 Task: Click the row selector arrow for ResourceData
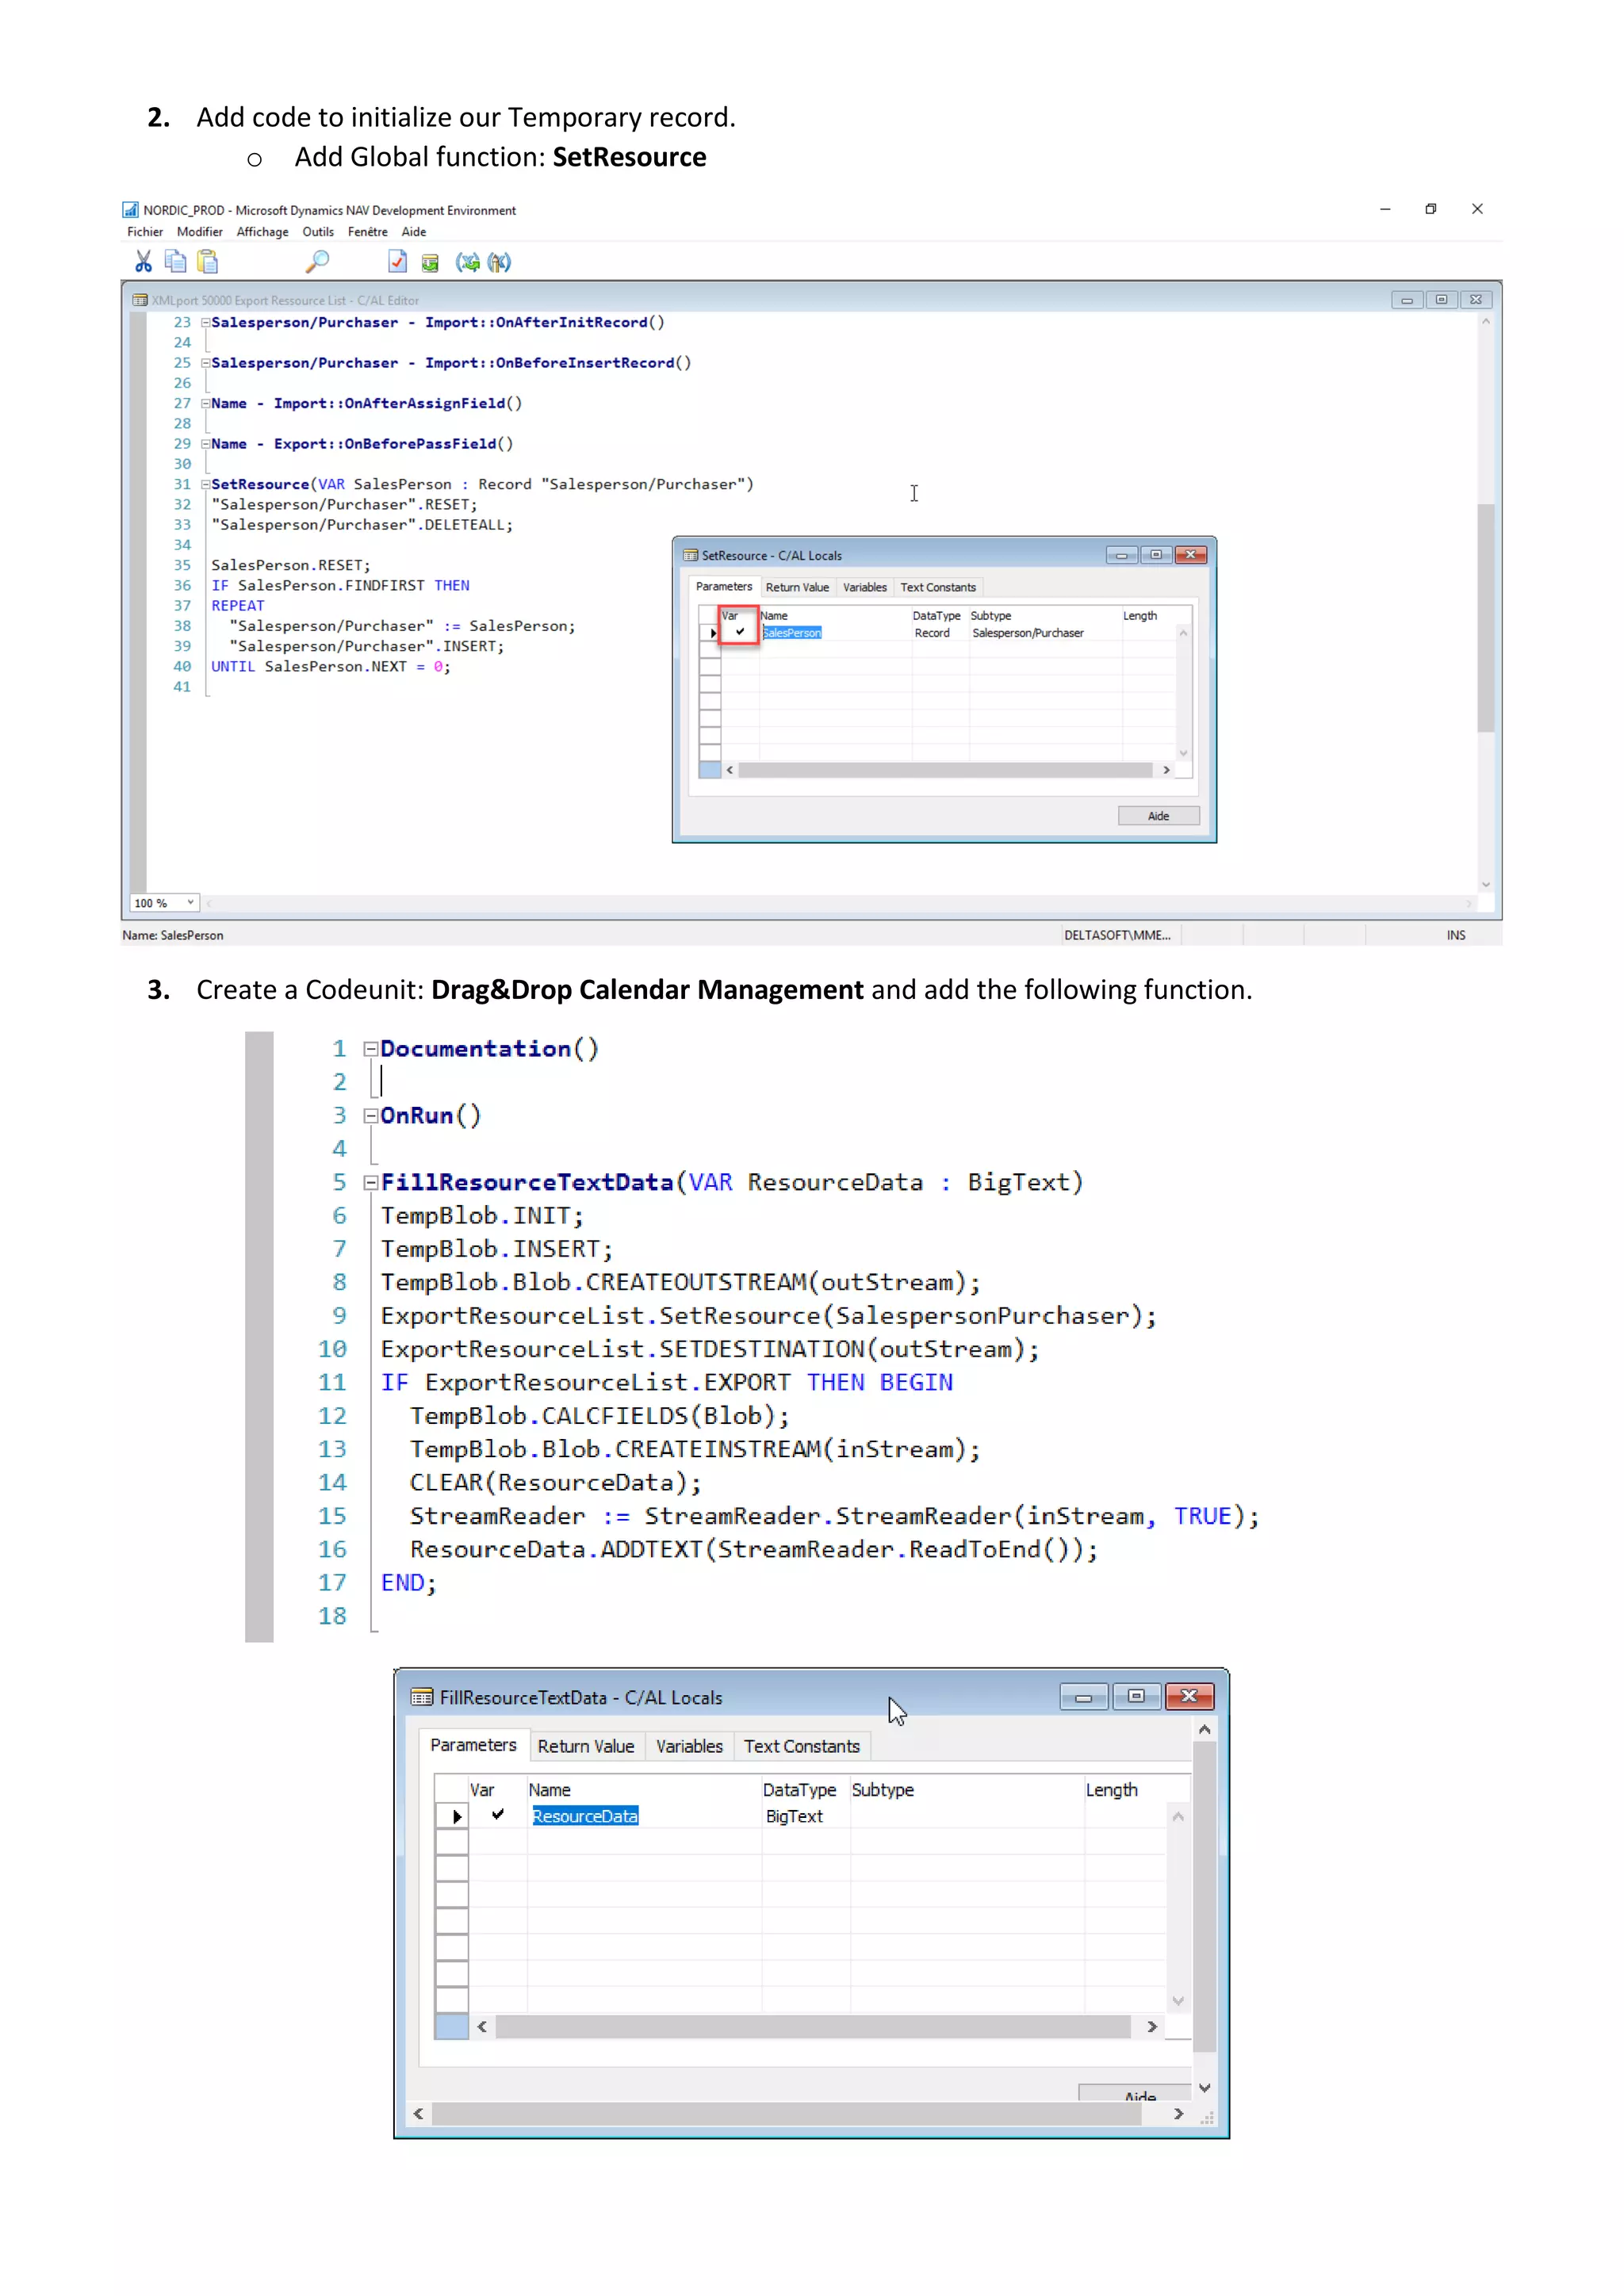click(x=453, y=1816)
